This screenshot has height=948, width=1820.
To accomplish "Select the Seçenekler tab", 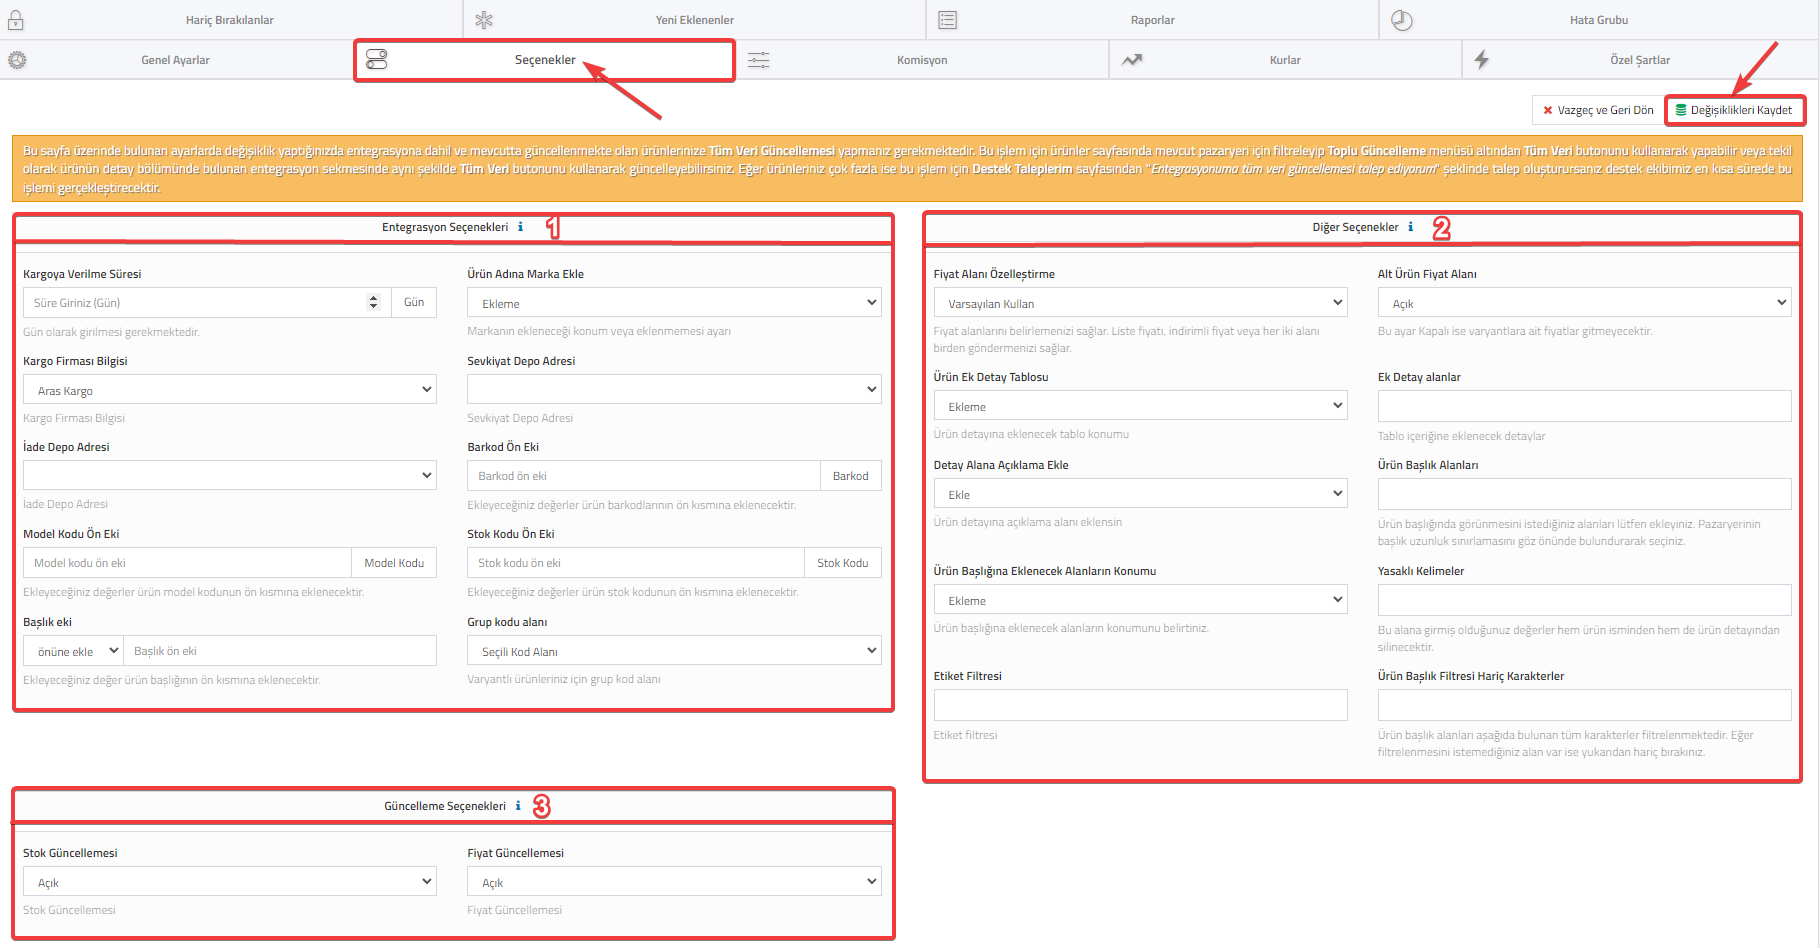I will [545, 60].
